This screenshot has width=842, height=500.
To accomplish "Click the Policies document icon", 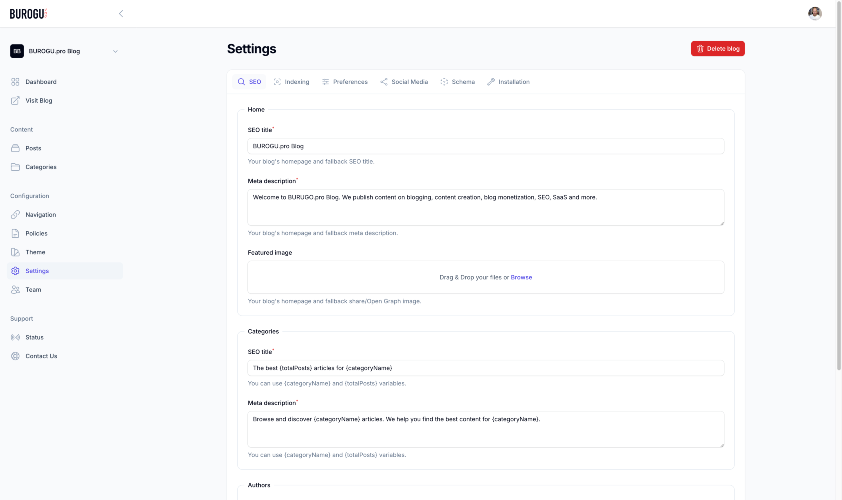I will [x=15, y=234].
